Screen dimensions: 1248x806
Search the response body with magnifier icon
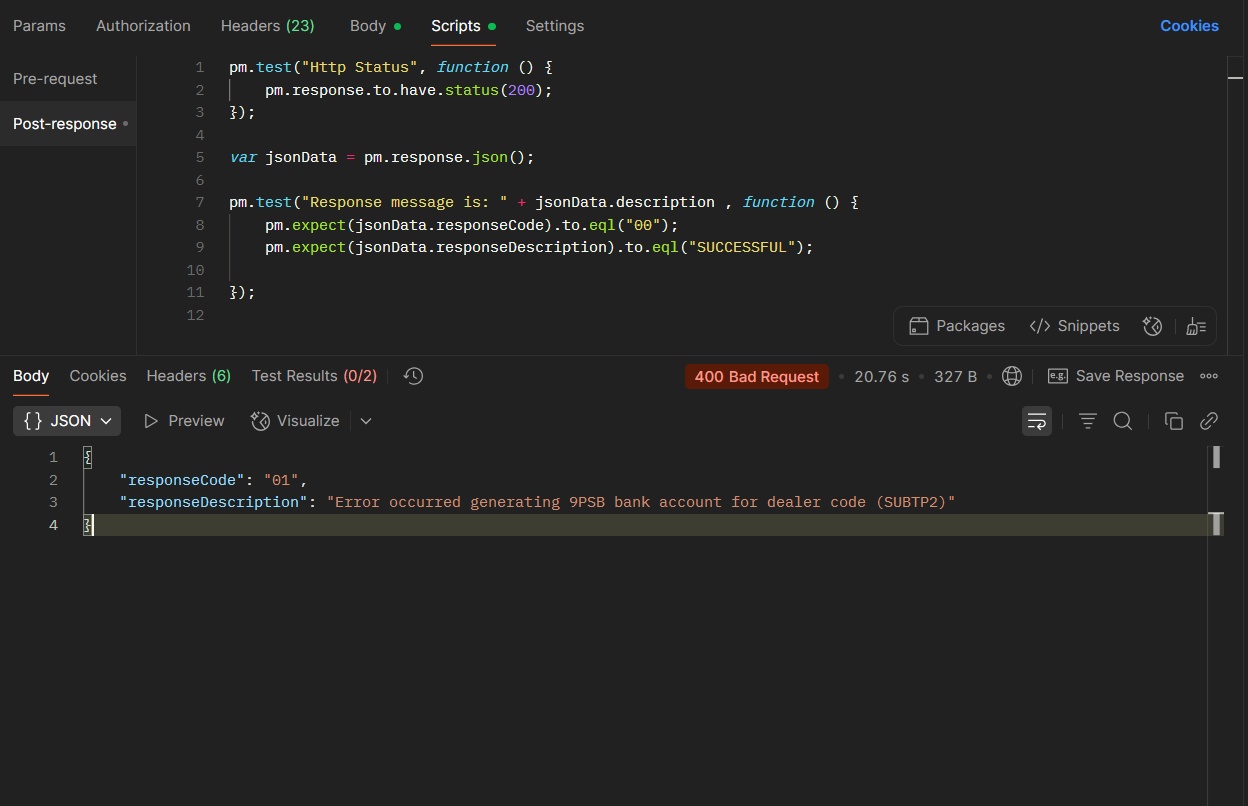(x=1123, y=421)
